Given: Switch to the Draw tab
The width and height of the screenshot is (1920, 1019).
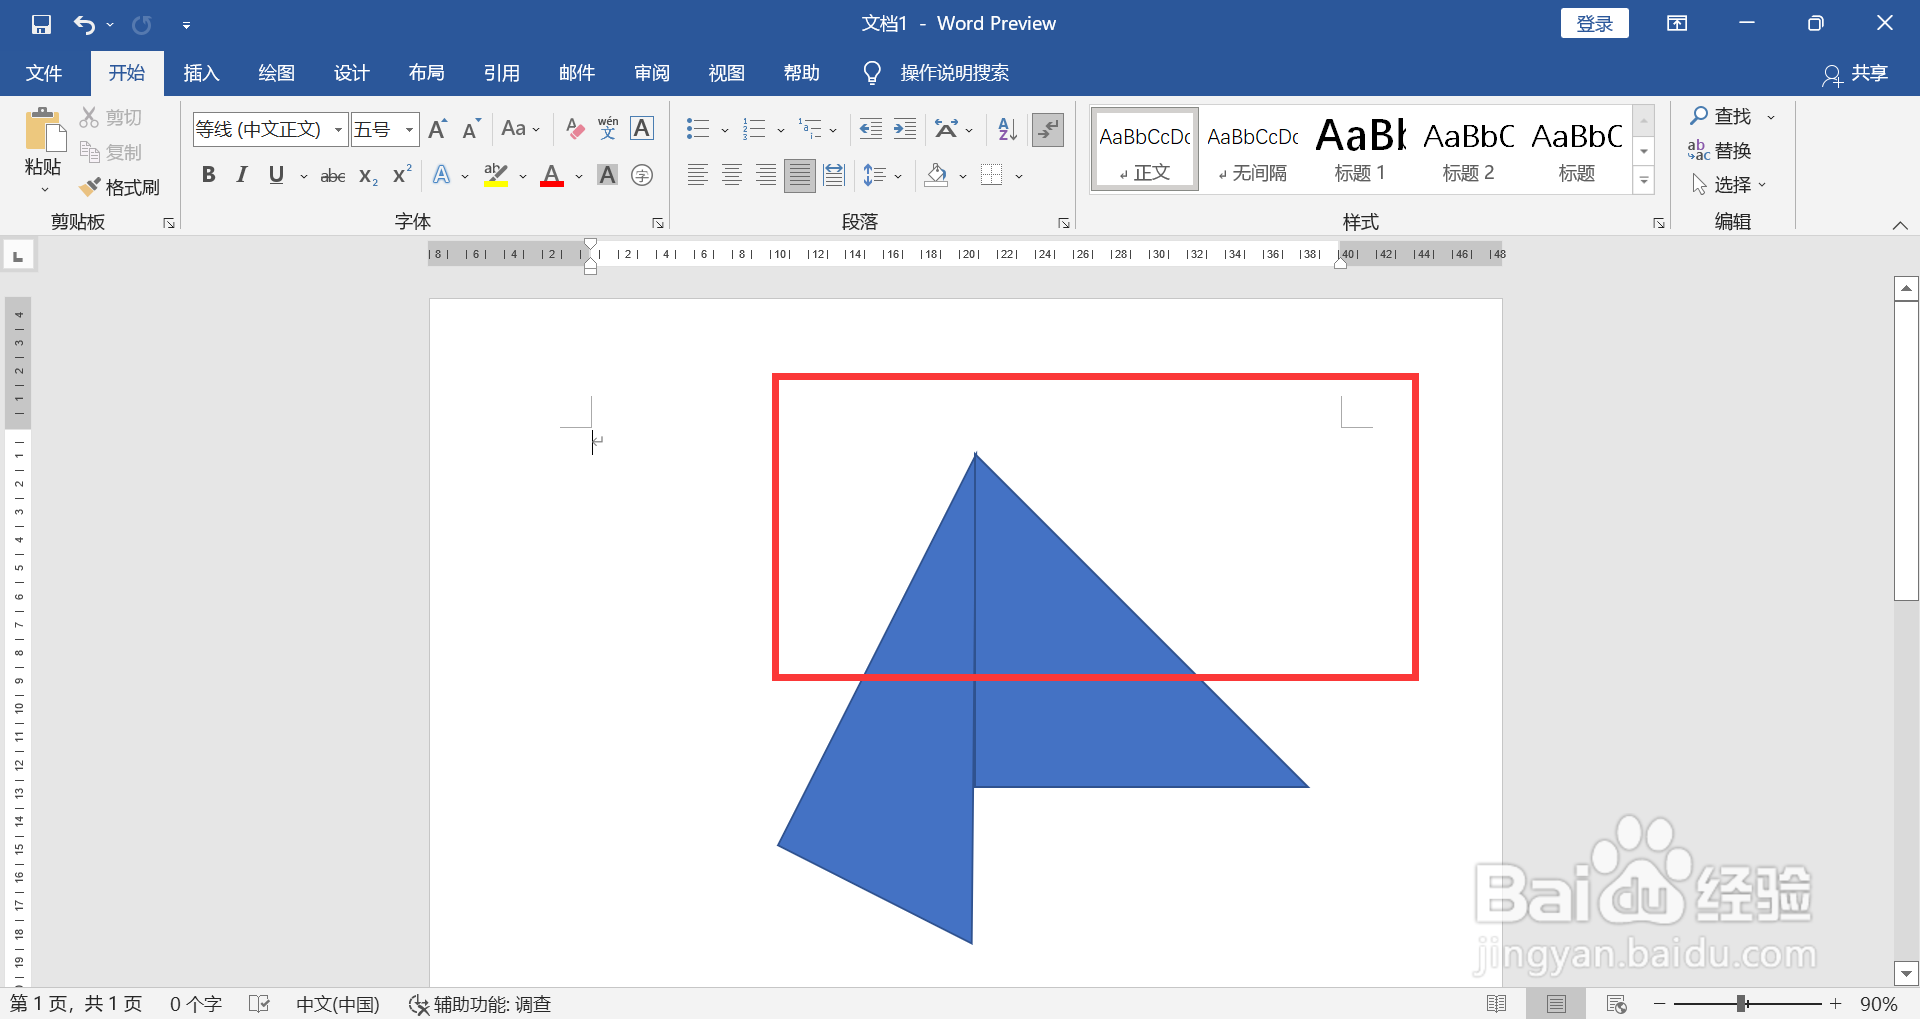Looking at the screenshot, I should click(276, 73).
